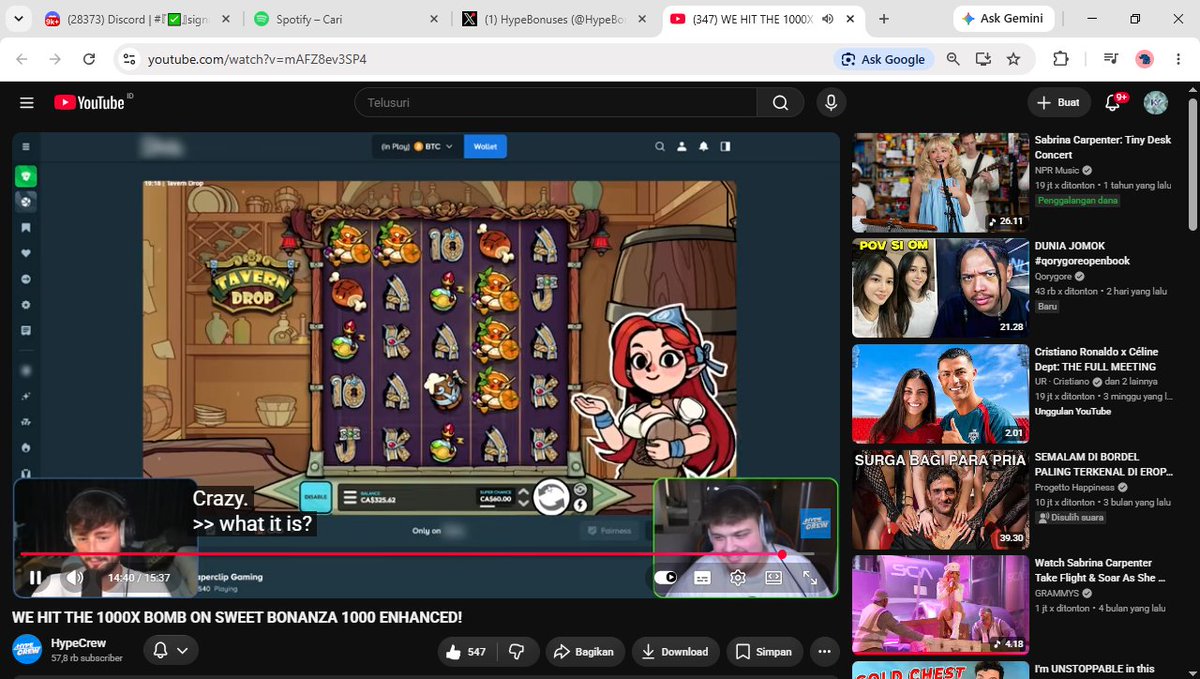Open the media control playlist icon

click(1110, 59)
